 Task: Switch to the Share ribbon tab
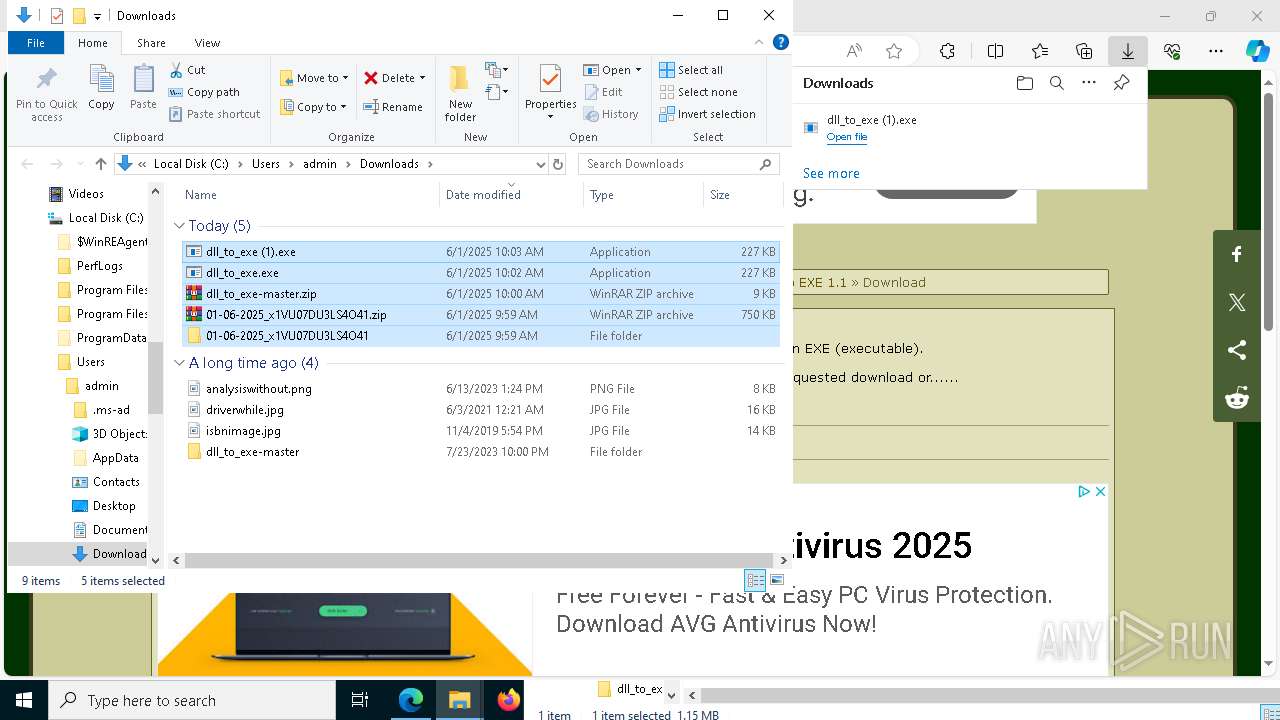pyautogui.click(x=151, y=43)
